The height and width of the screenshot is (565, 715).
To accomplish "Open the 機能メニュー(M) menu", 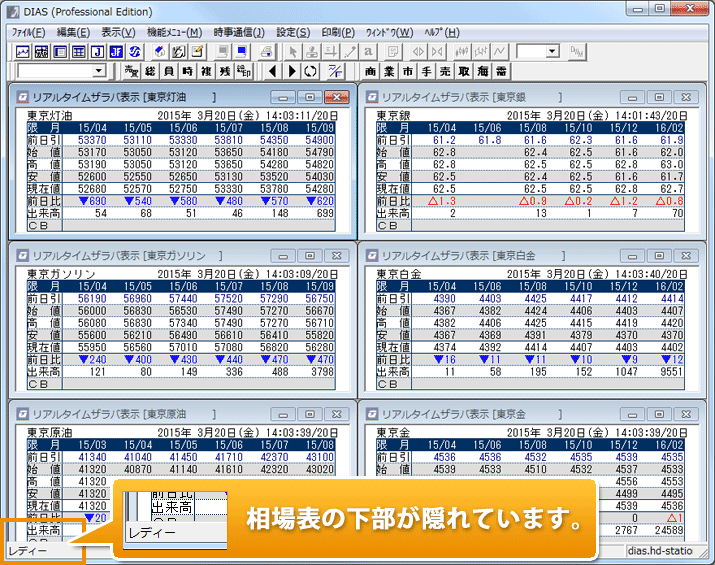I will (x=173, y=32).
